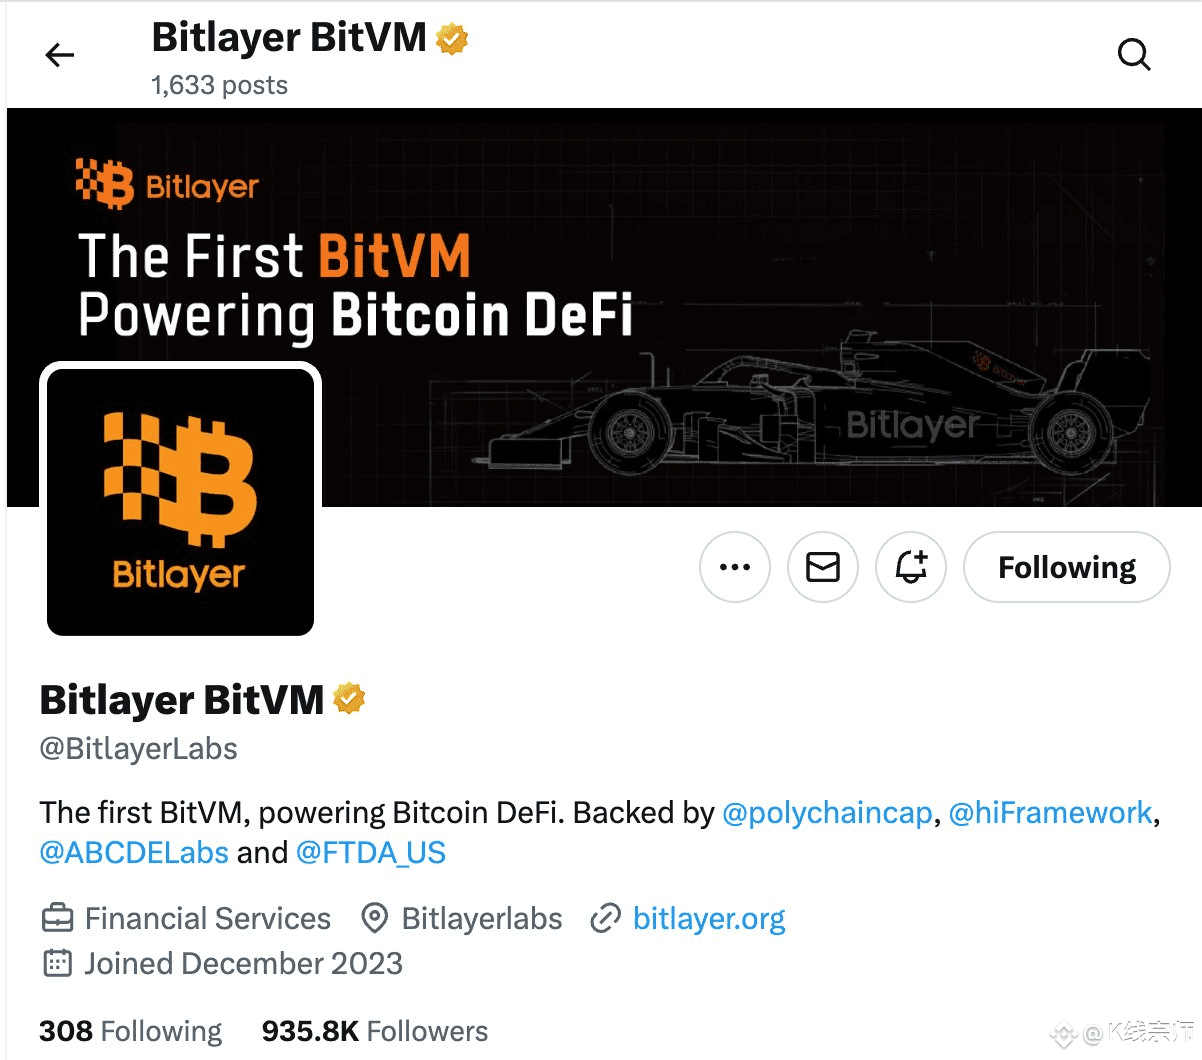This screenshot has width=1202, height=1060.
Task: Send a message via the envelope icon
Action: [x=823, y=567]
